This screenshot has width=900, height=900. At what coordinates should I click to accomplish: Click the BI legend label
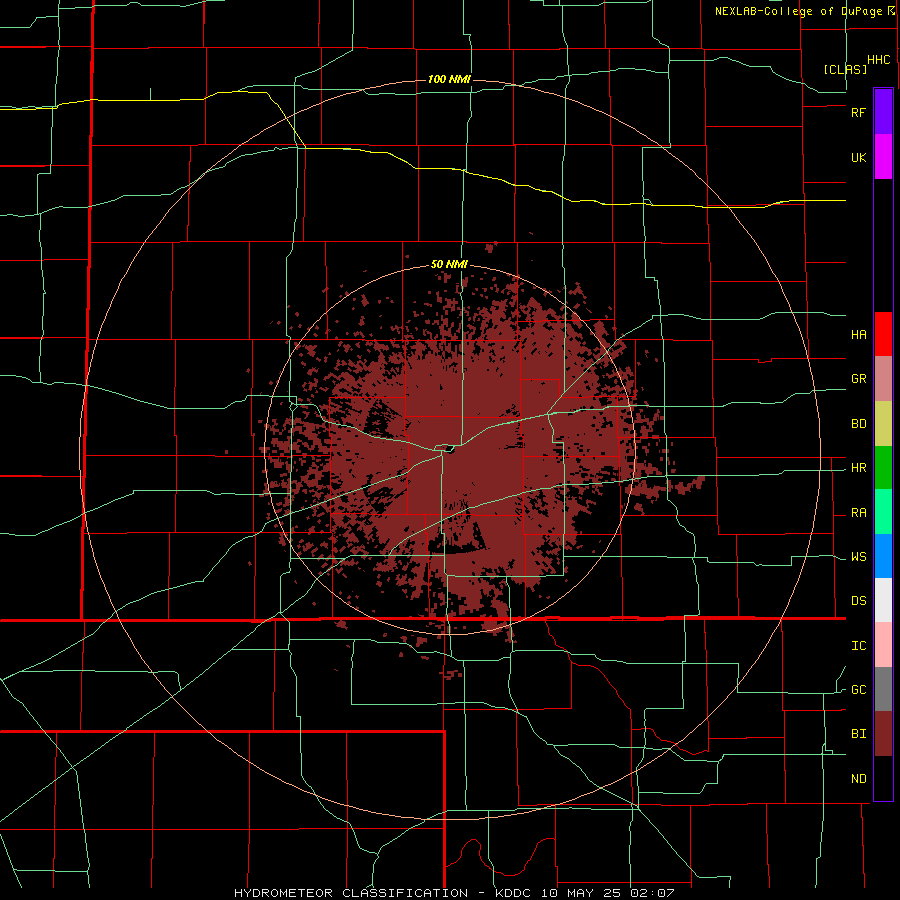859,734
